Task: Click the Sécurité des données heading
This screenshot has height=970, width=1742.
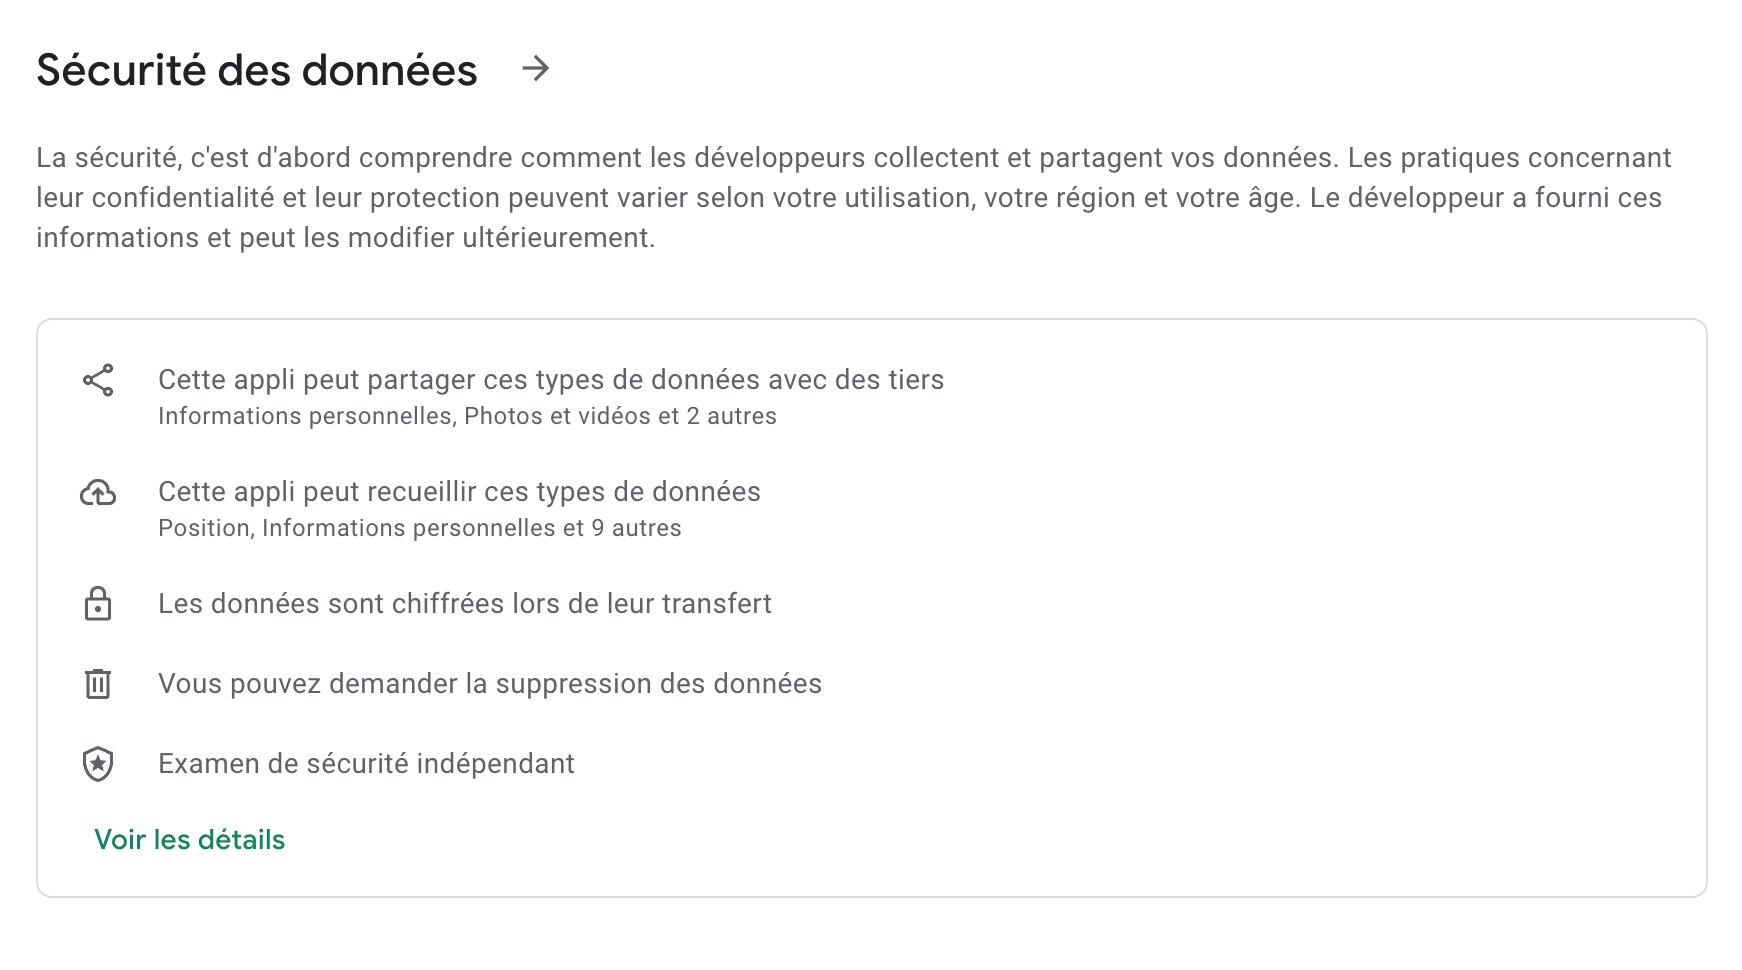Action: (x=256, y=69)
